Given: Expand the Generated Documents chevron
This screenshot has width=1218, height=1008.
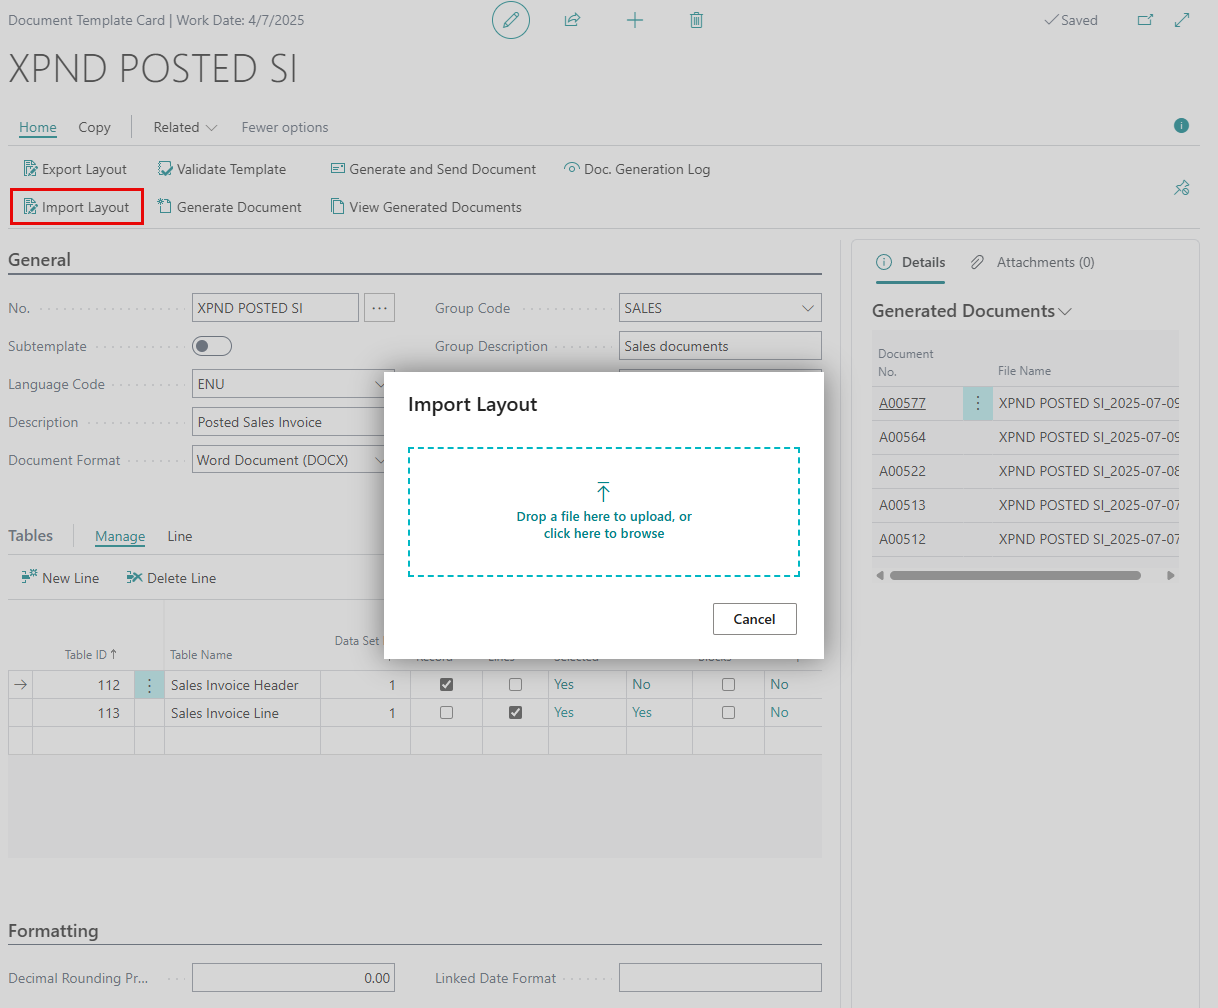Looking at the screenshot, I should click(x=1065, y=311).
